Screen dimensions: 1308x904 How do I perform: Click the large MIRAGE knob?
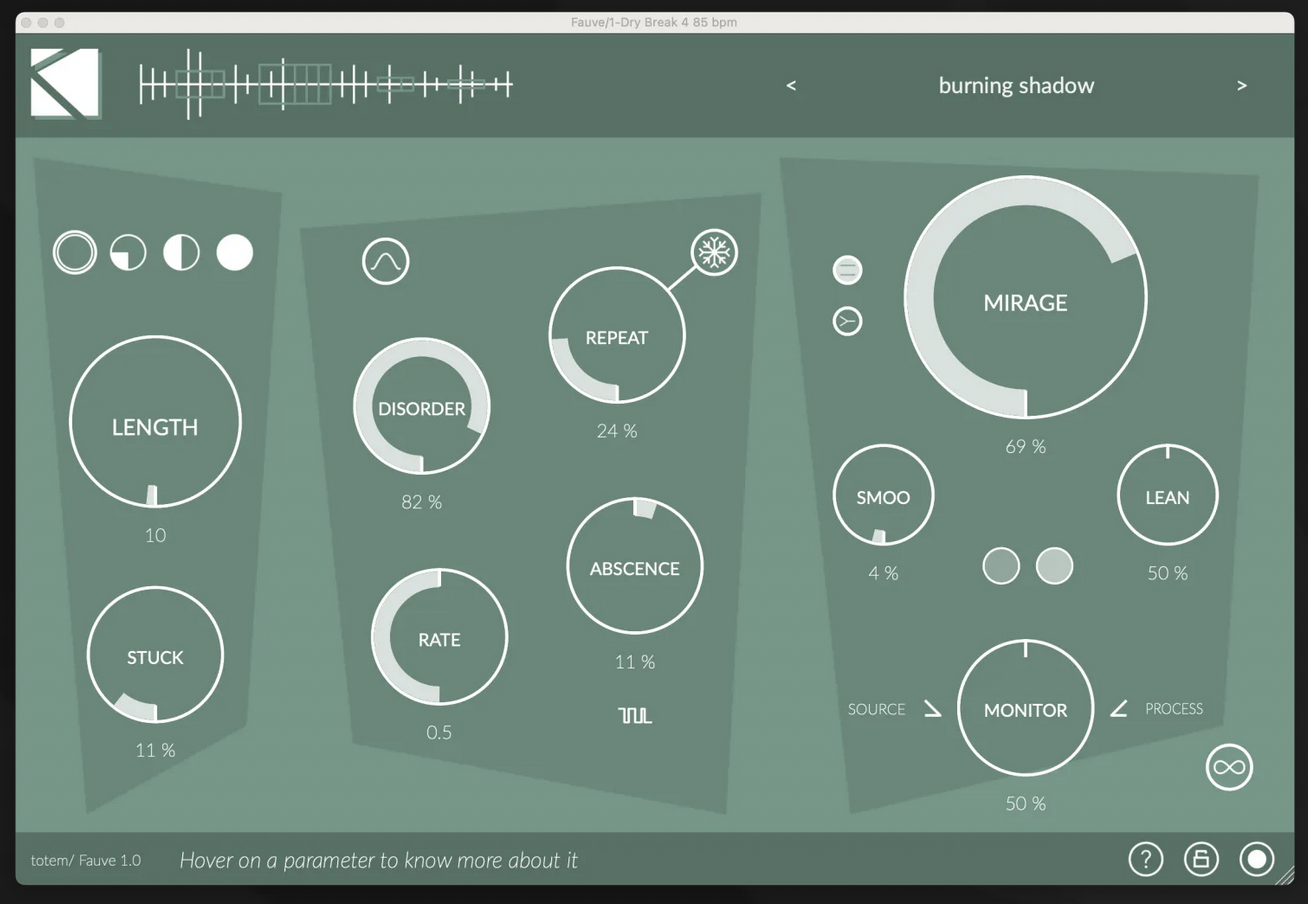[x=1026, y=297]
